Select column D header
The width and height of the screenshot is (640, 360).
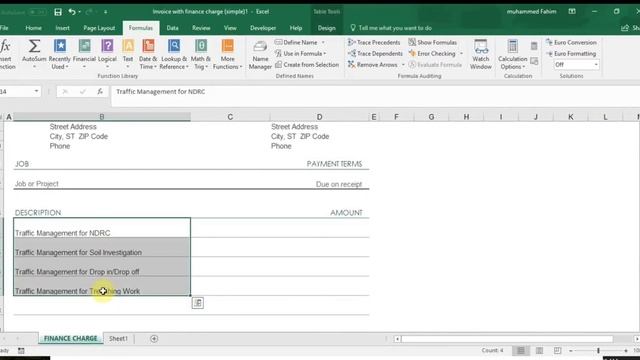[319, 117]
